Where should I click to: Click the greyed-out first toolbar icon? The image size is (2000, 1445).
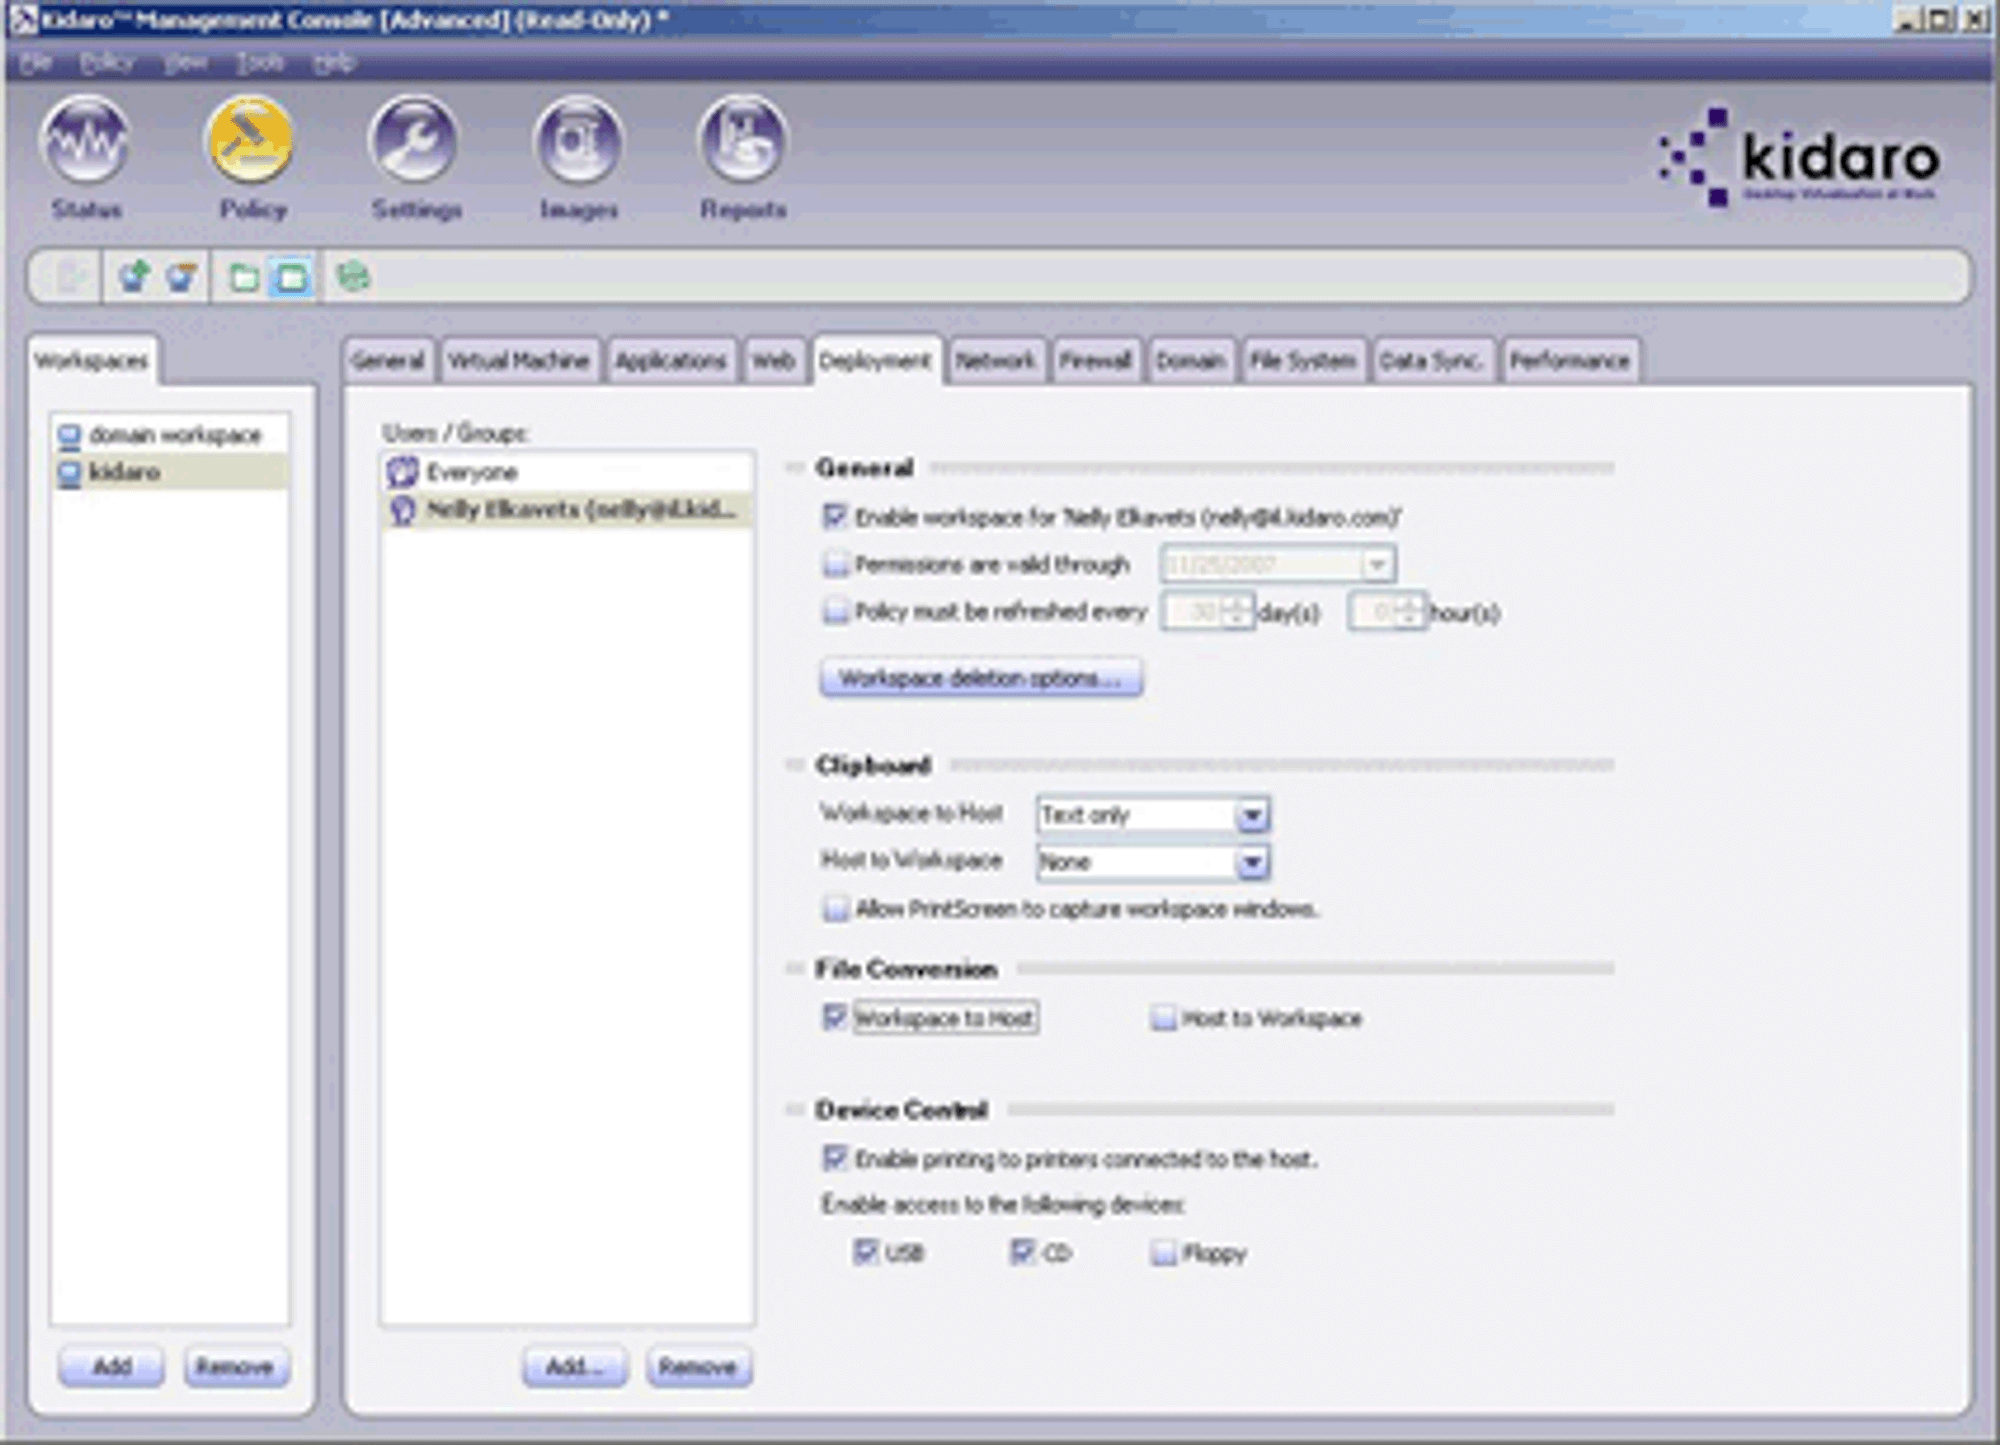pyautogui.click(x=70, y=277)
